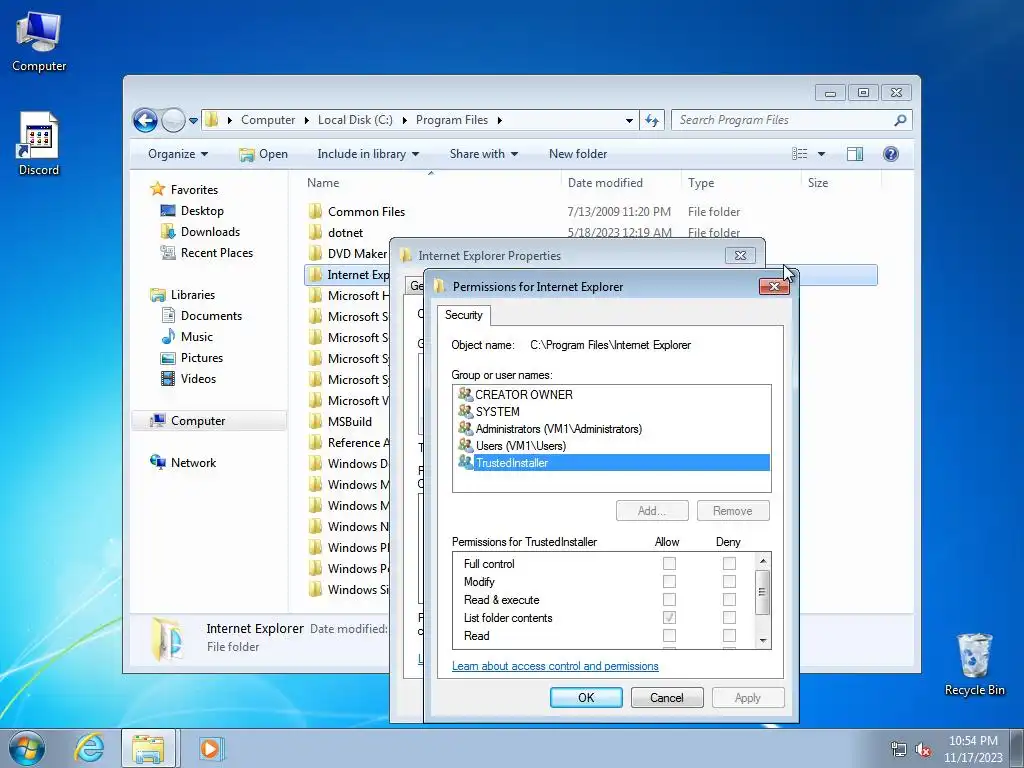
Task: Show the preview pane icon
Action: (854, 154)
